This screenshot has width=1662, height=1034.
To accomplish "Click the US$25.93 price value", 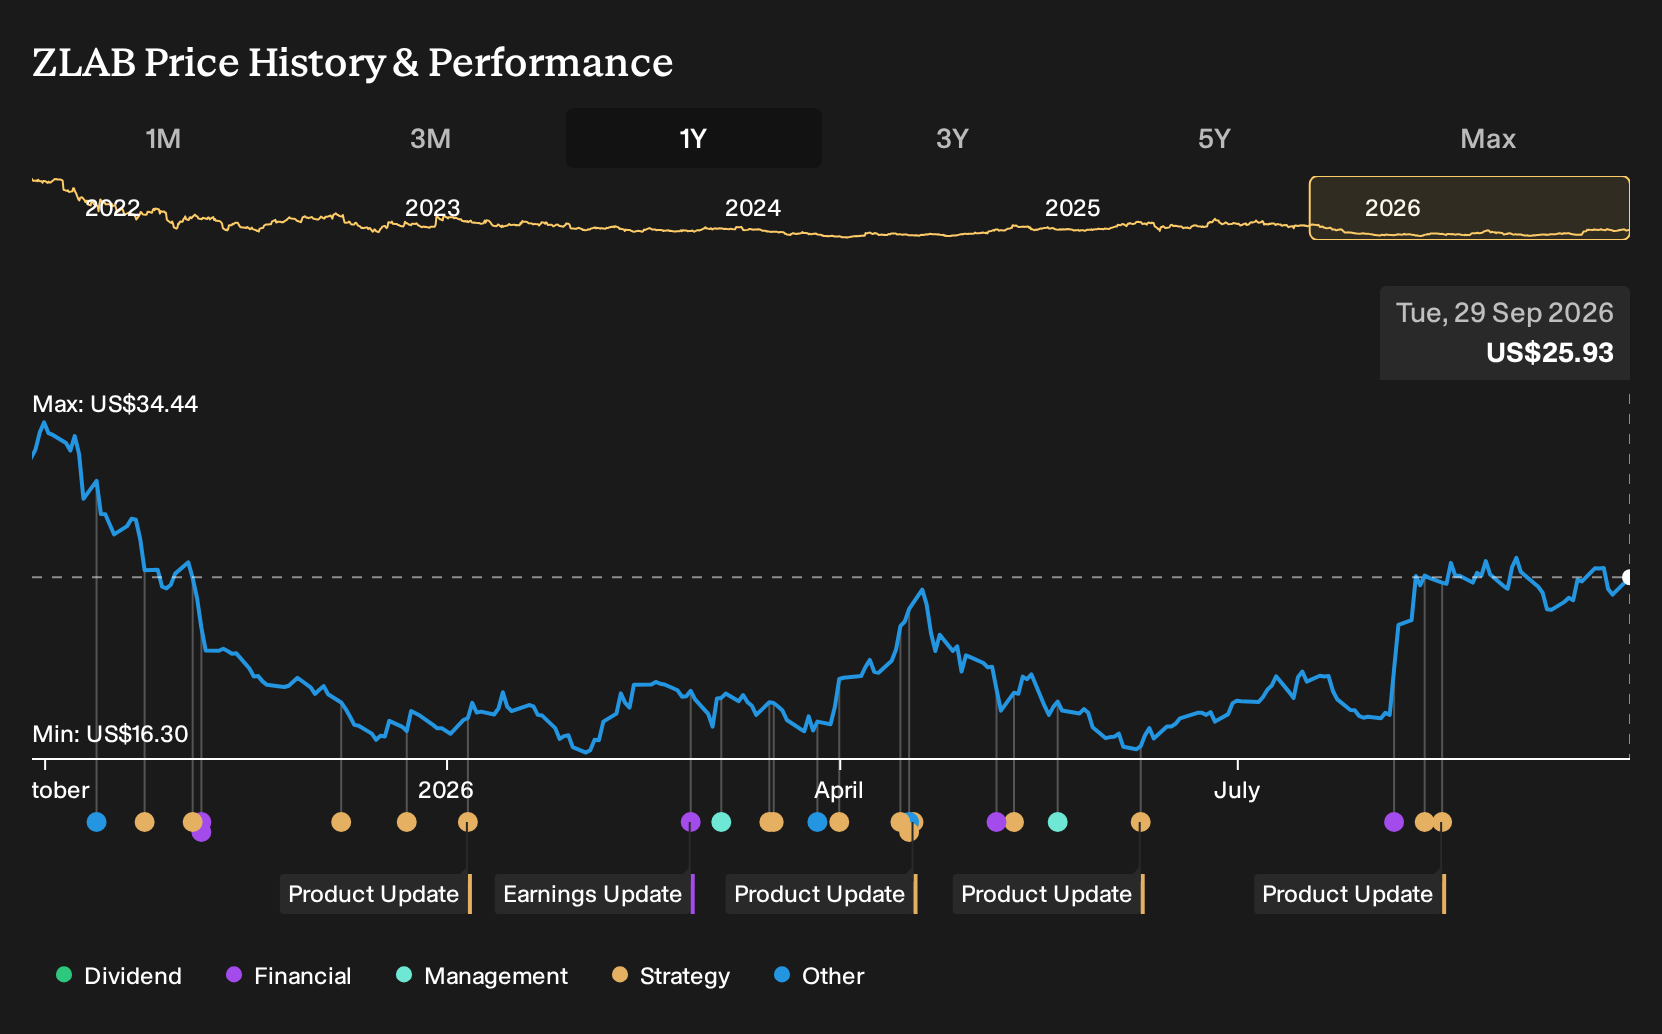I will tap(1550, 353).
